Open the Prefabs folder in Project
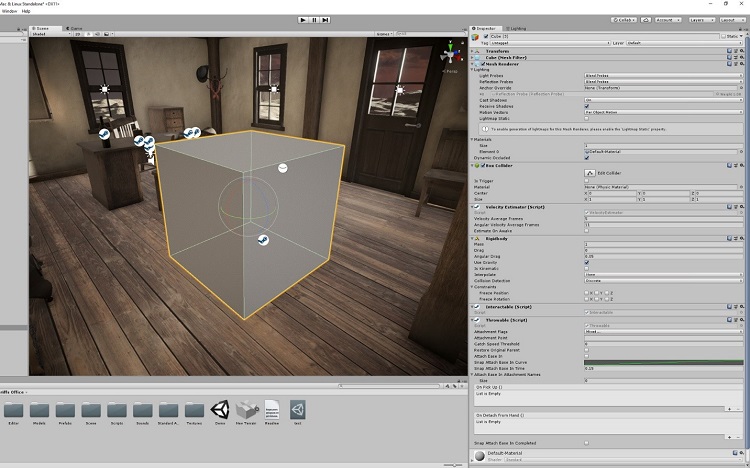Image resolution: width=750 pixels, height=468 pixels. (x=65, y=410)
